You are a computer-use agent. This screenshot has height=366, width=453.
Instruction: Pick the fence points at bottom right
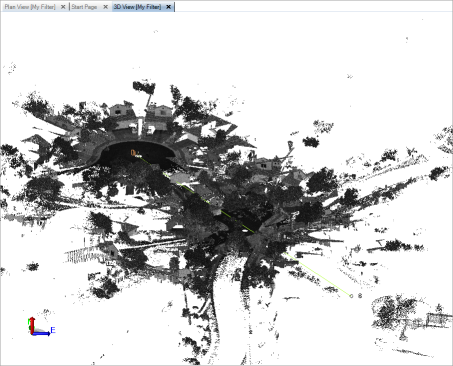[x=439, y=320]
